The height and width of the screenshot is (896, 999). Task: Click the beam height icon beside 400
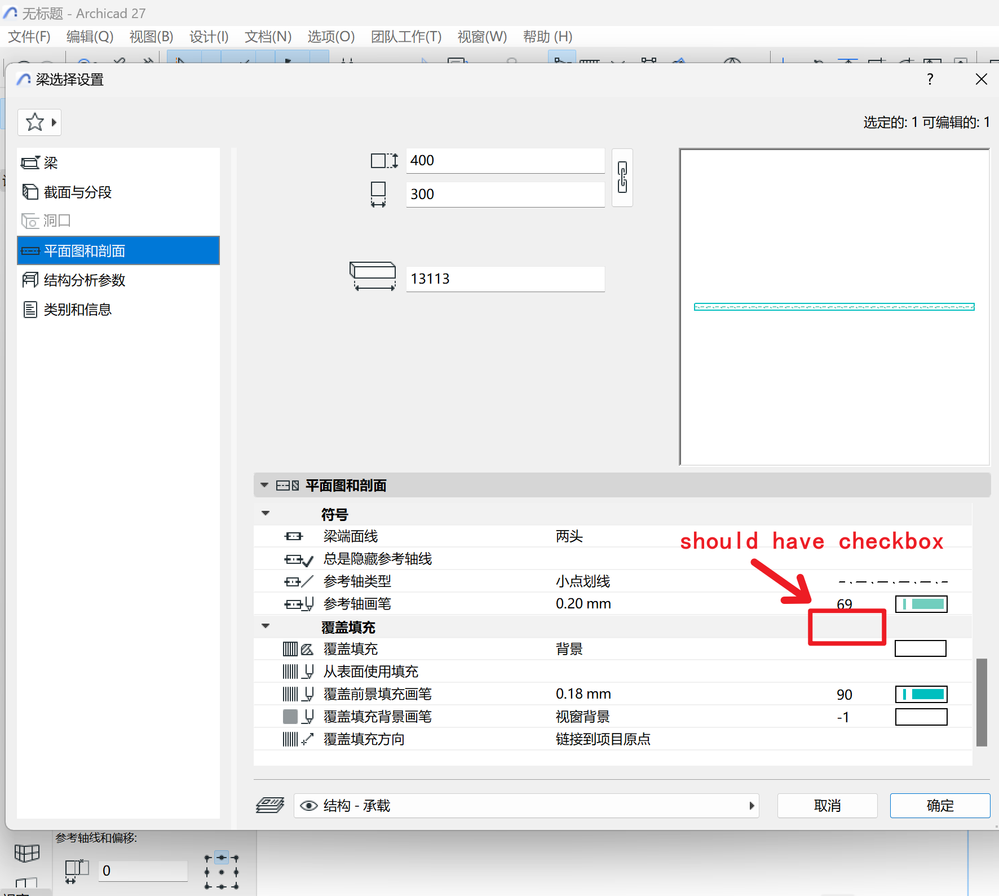coord(384,161)
